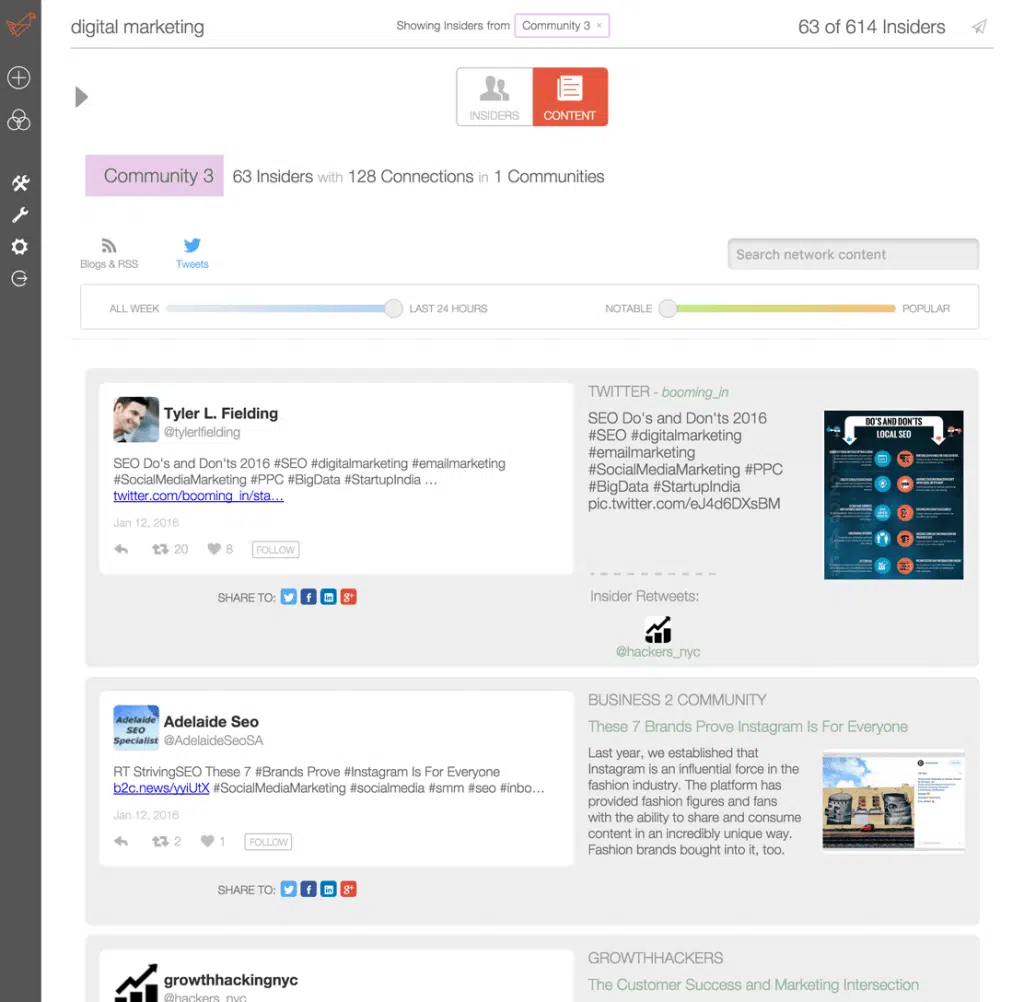
Task: Open 'The Customer Success and Marketing Intersection' article
Action: coord(753,984)
